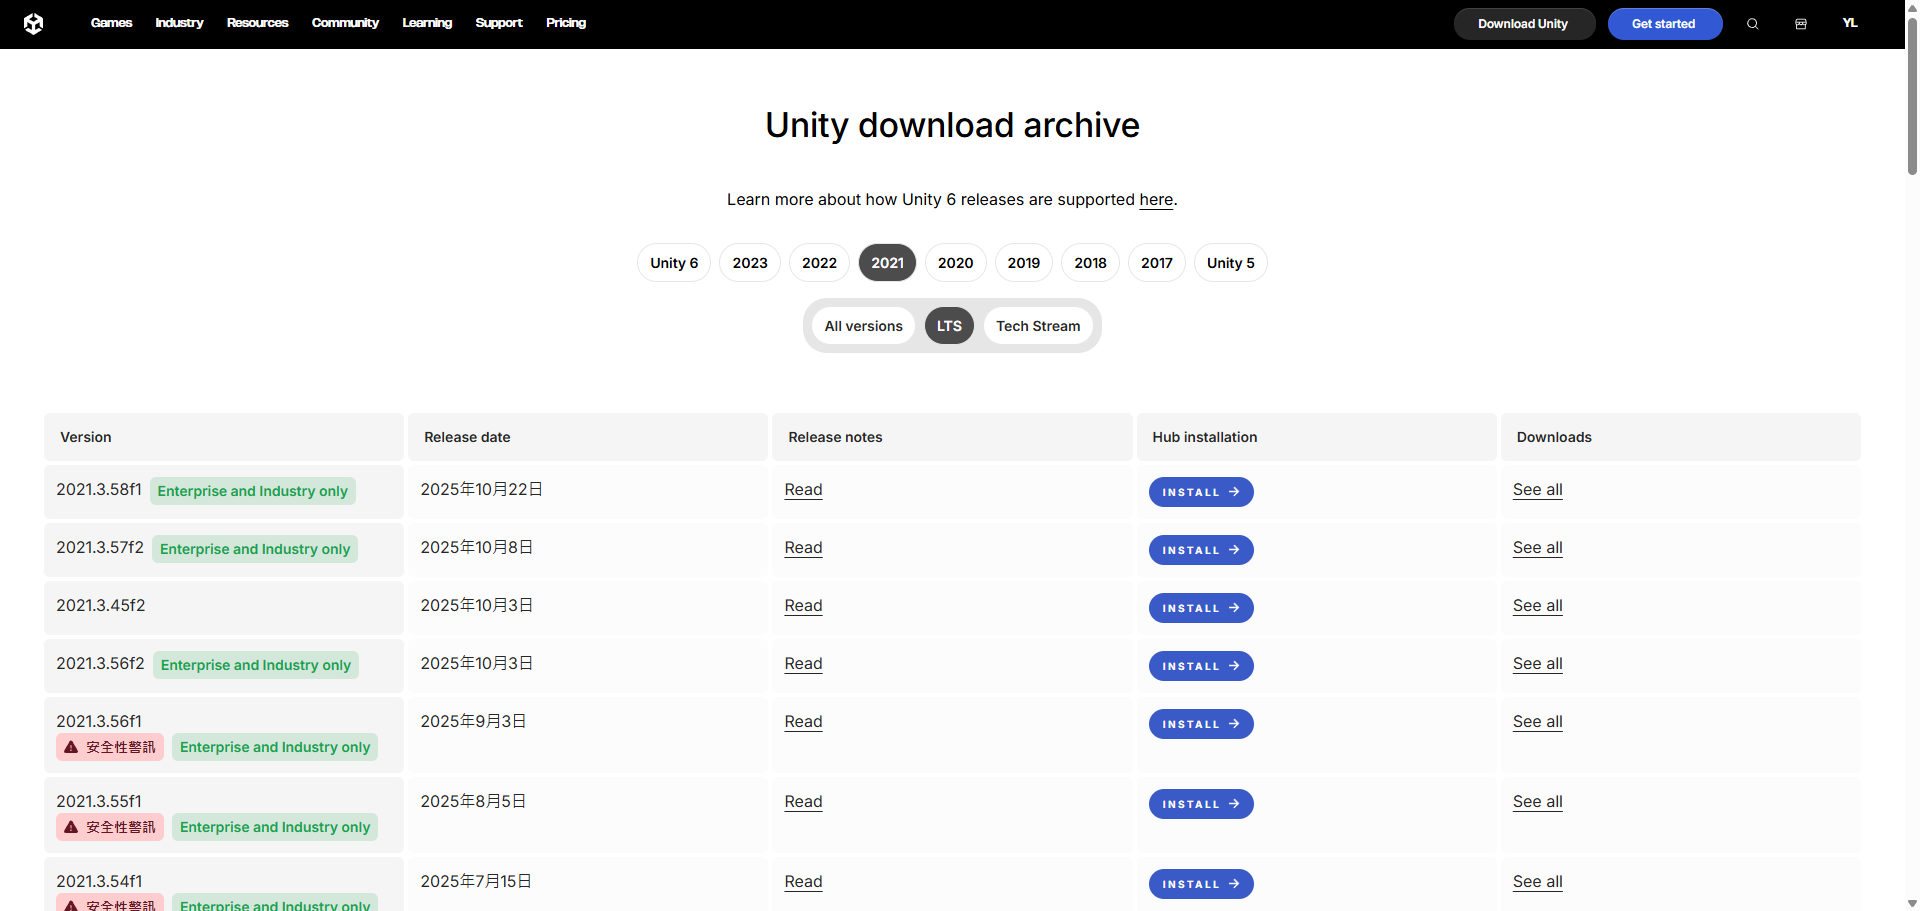
Task: Install Unity 2021.3.57f2 via Hub
Action: (1201, 550)
